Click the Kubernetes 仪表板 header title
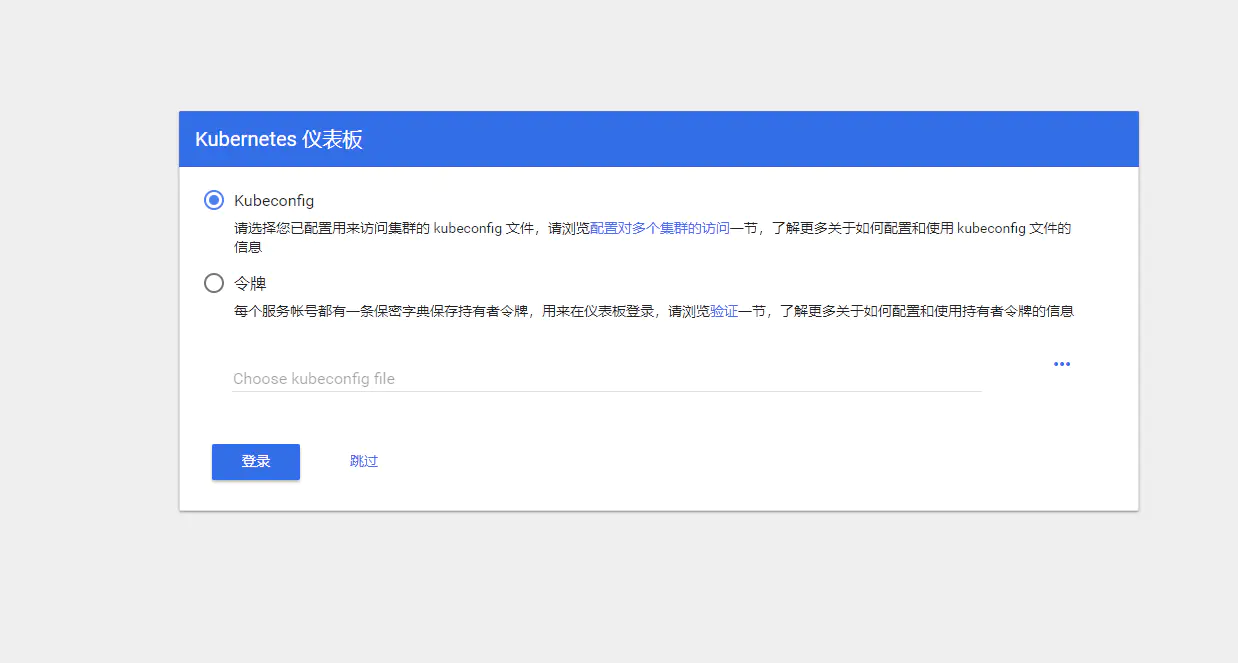 (x=279, y=139)
